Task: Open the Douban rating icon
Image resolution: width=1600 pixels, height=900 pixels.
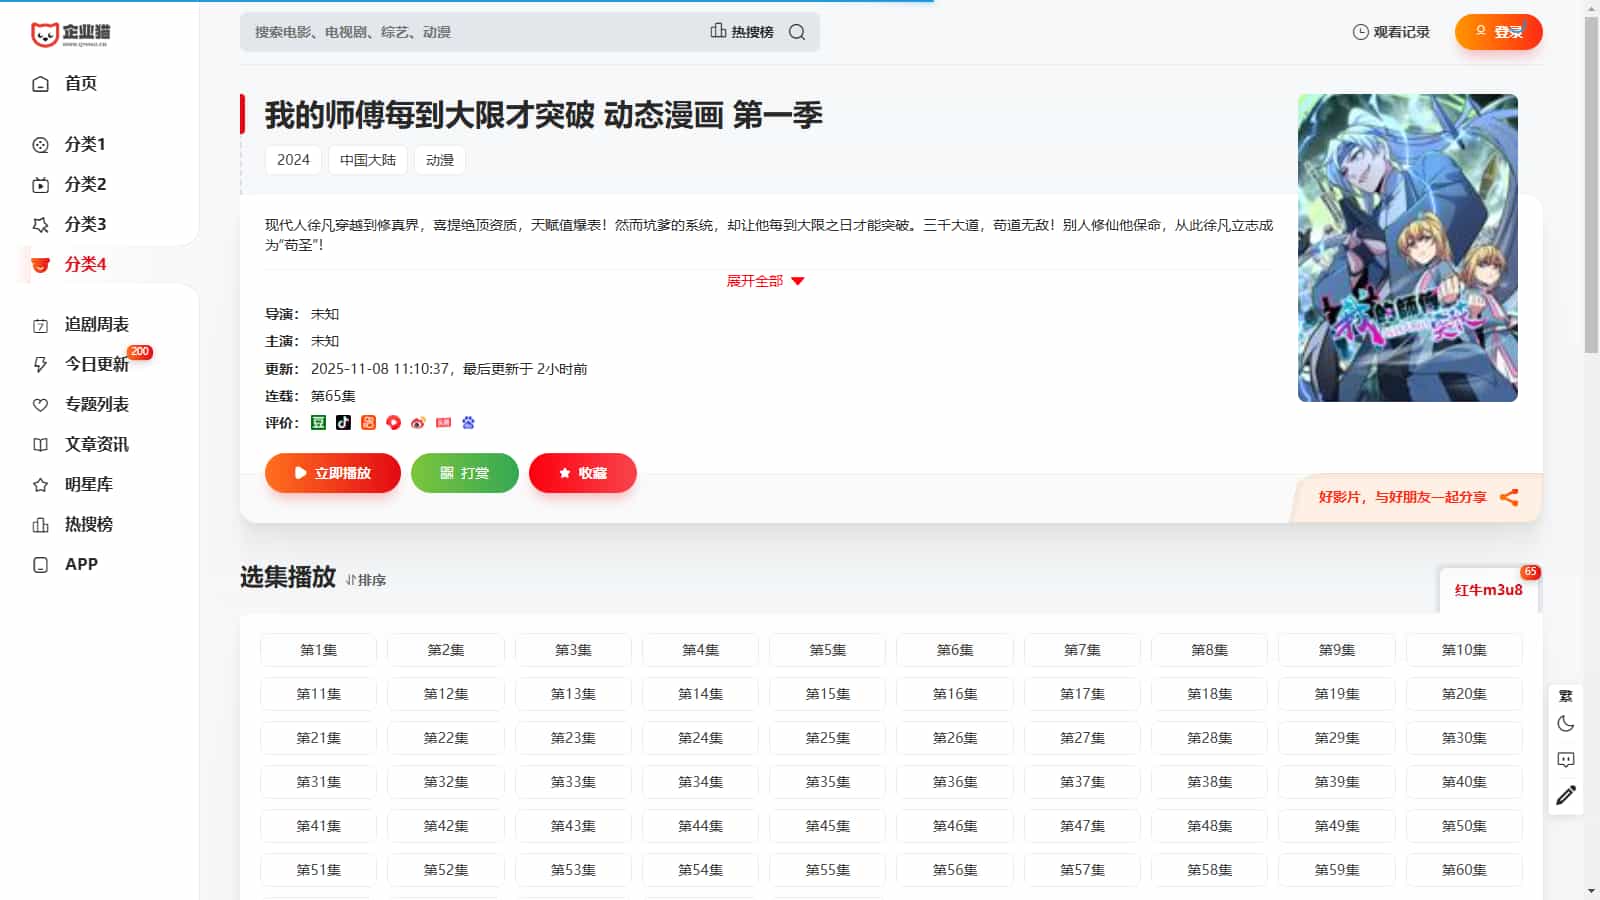Action: (x=318, y=423)
